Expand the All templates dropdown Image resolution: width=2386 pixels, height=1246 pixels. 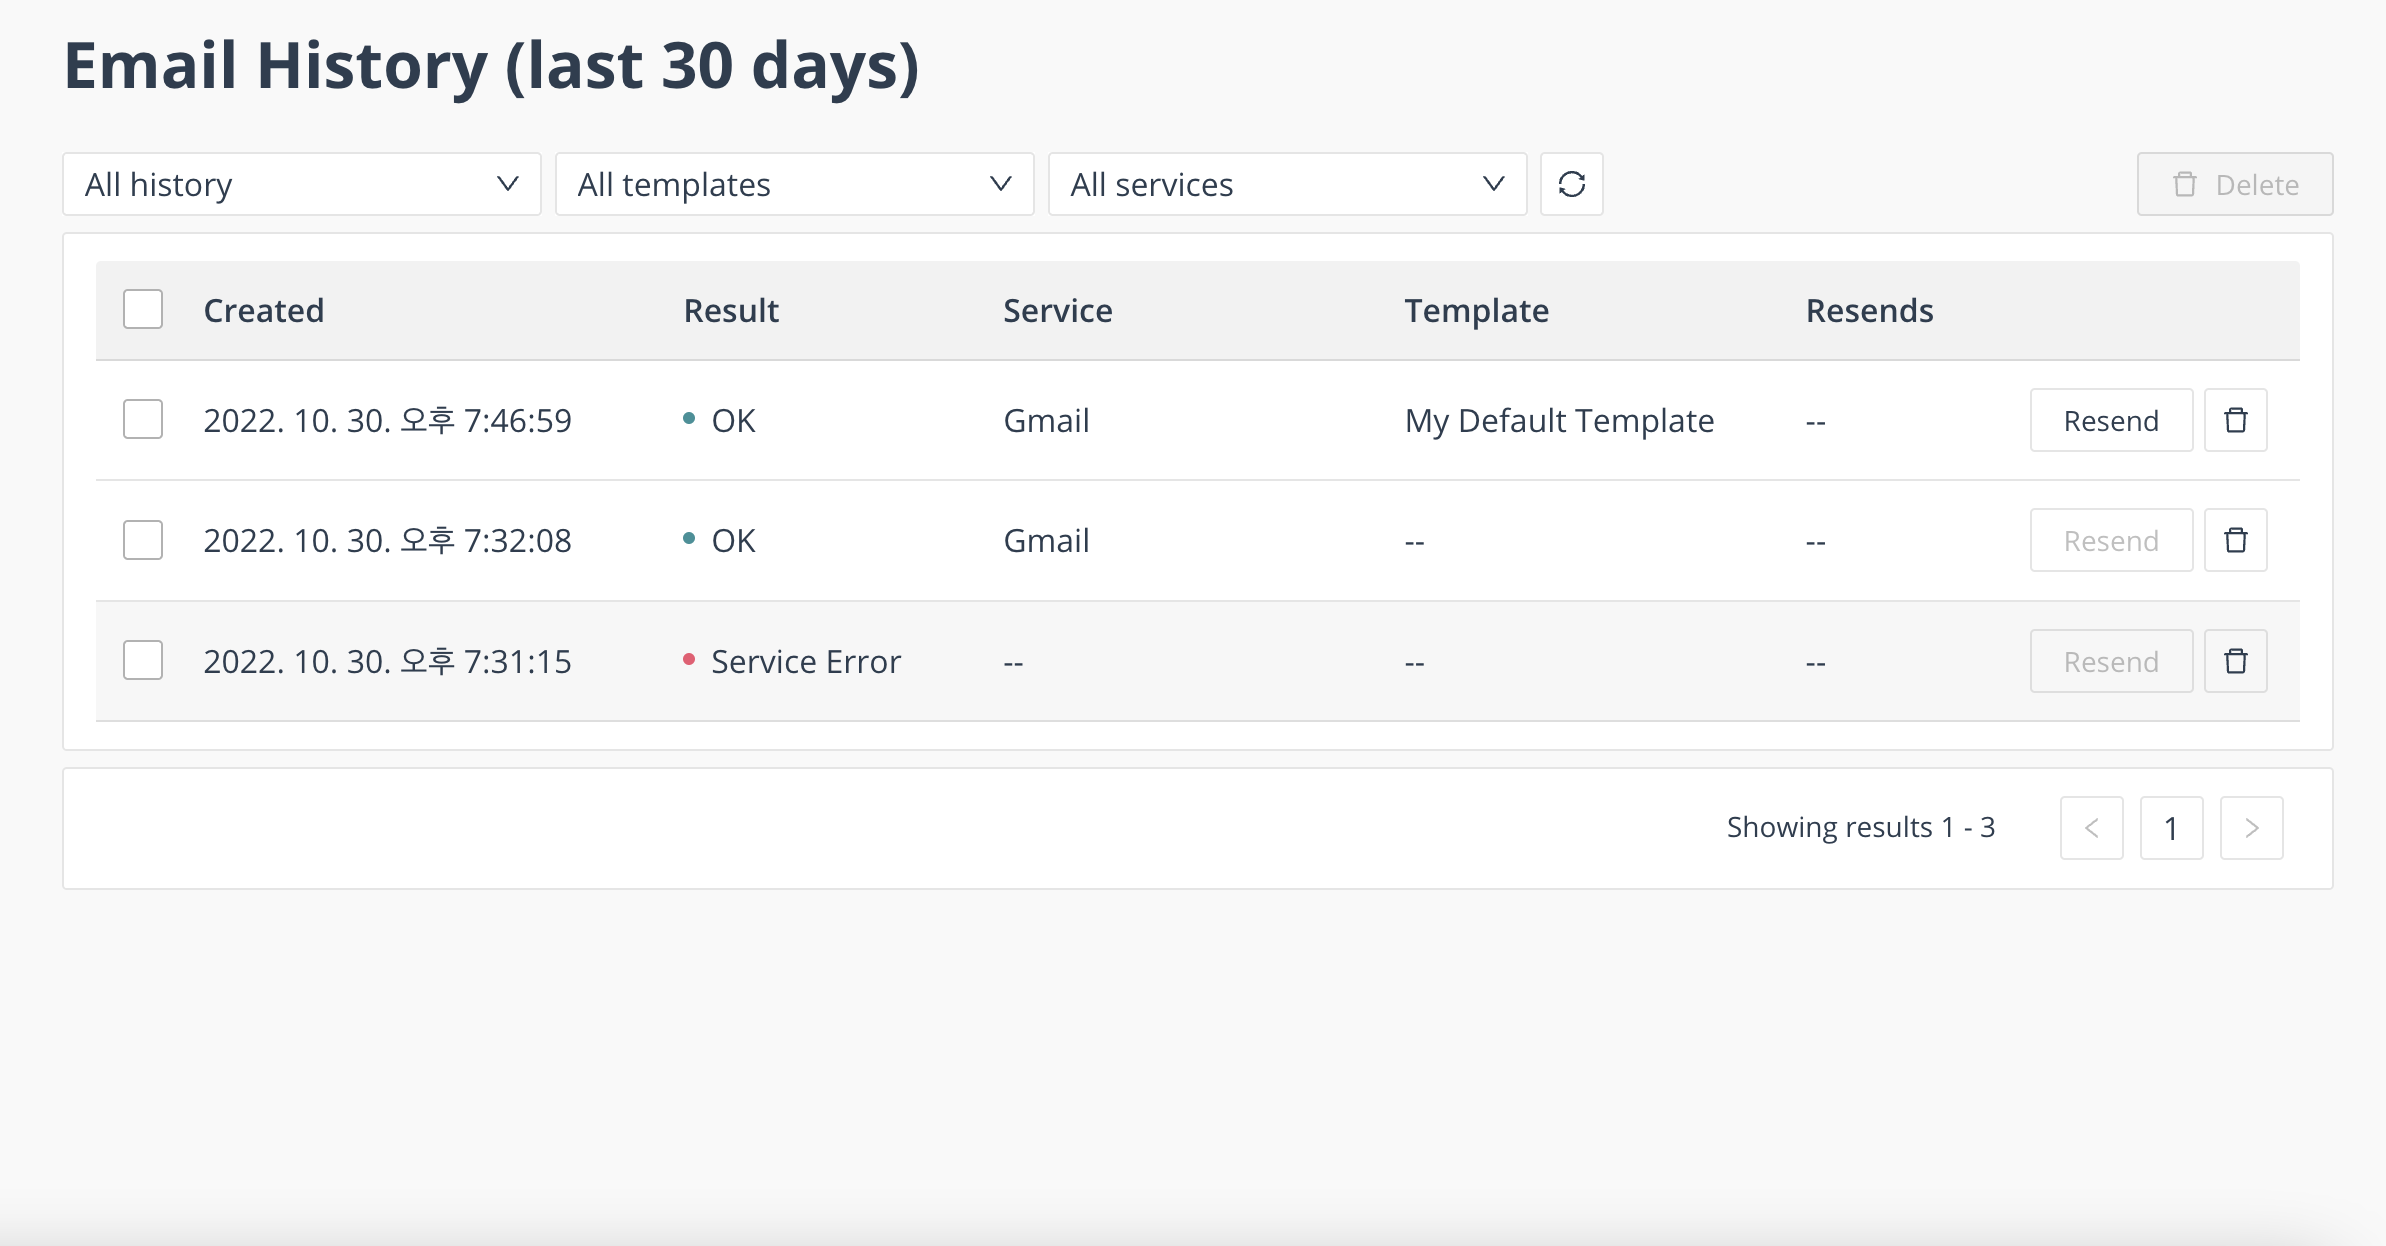(x=794, y=184)
